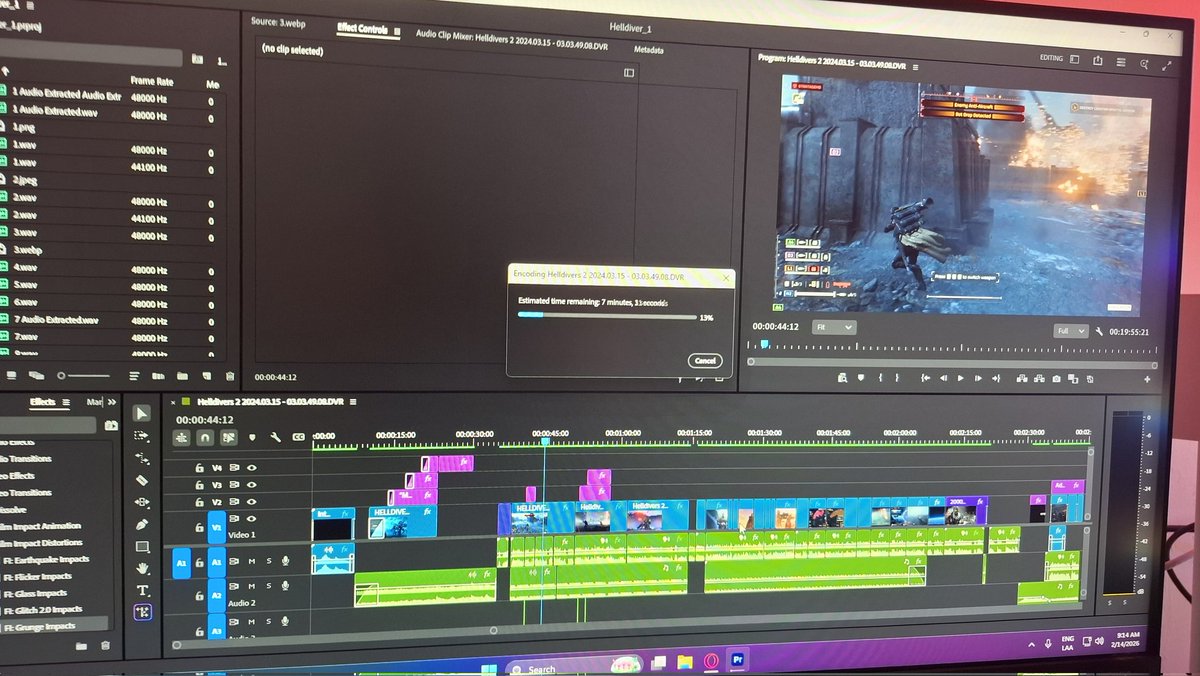Select 7 Audio Extracted.wav in Project
The width and height of the screenshot is (1200, 676).
point(55,320)
